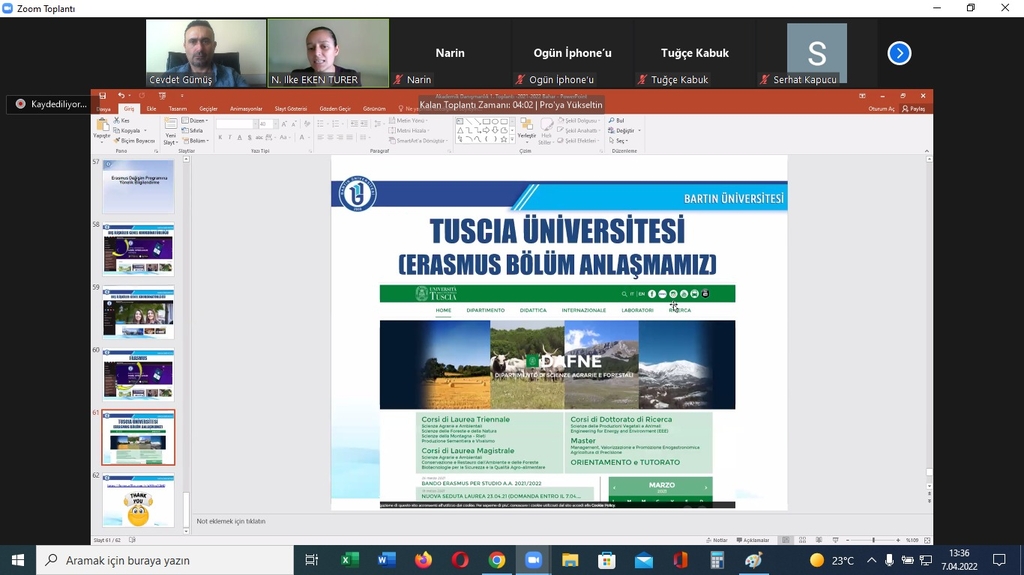Cut selection using Kes
Image resolution: width=1024 pixels, height=575 pixels.
point(122,120)
